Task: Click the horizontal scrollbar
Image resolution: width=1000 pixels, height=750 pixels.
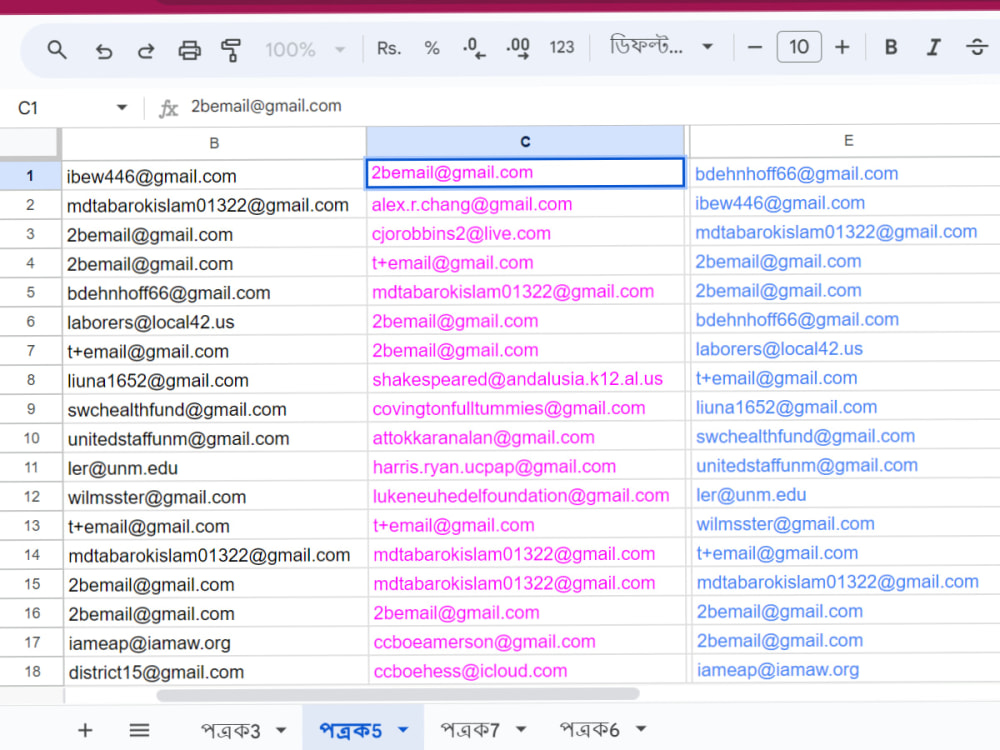Action: [x=398, y=695]
